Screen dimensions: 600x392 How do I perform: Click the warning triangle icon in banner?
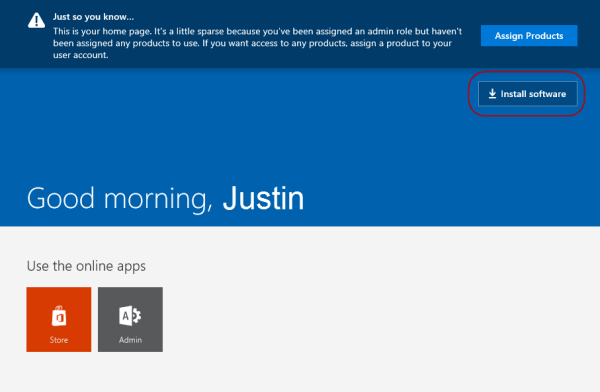[x=36, y=20]
